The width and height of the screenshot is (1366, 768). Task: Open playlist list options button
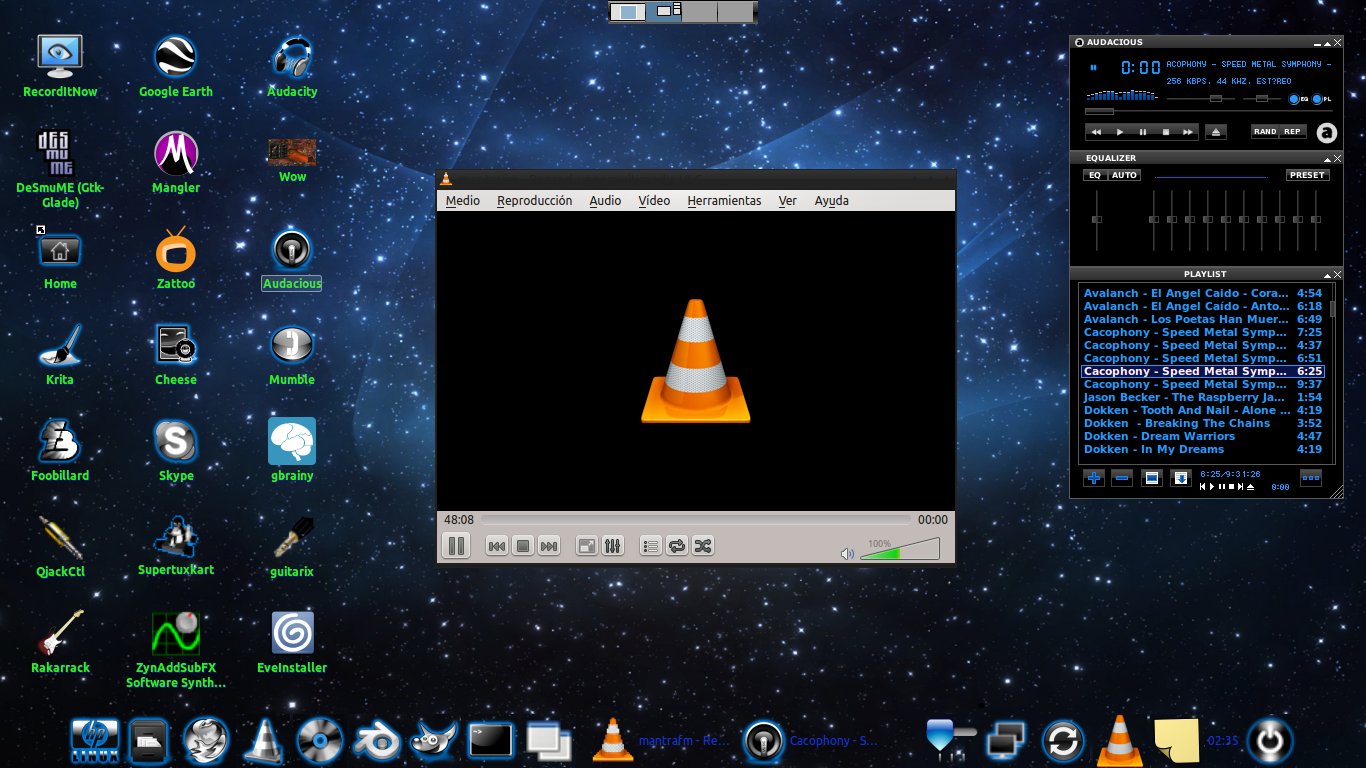[x=1310, y=478]
